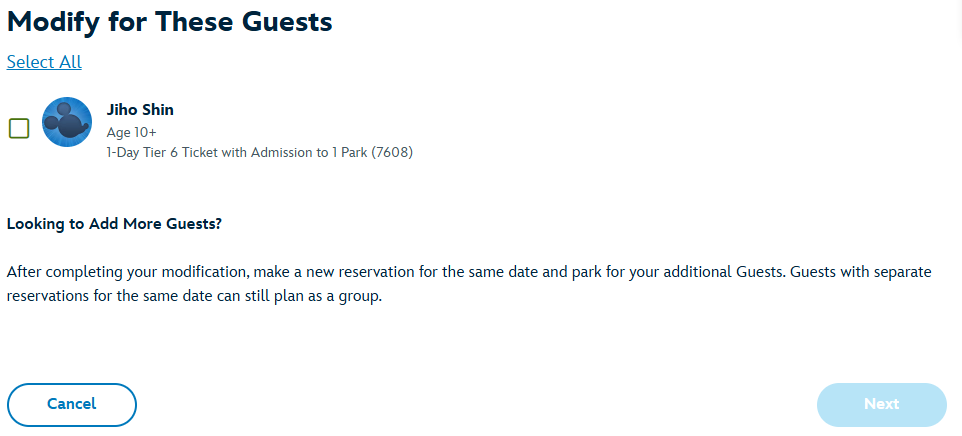Click the ticket number (7608)
The image size is (962, 436).
pyautogui.click(x=393, y=153)
